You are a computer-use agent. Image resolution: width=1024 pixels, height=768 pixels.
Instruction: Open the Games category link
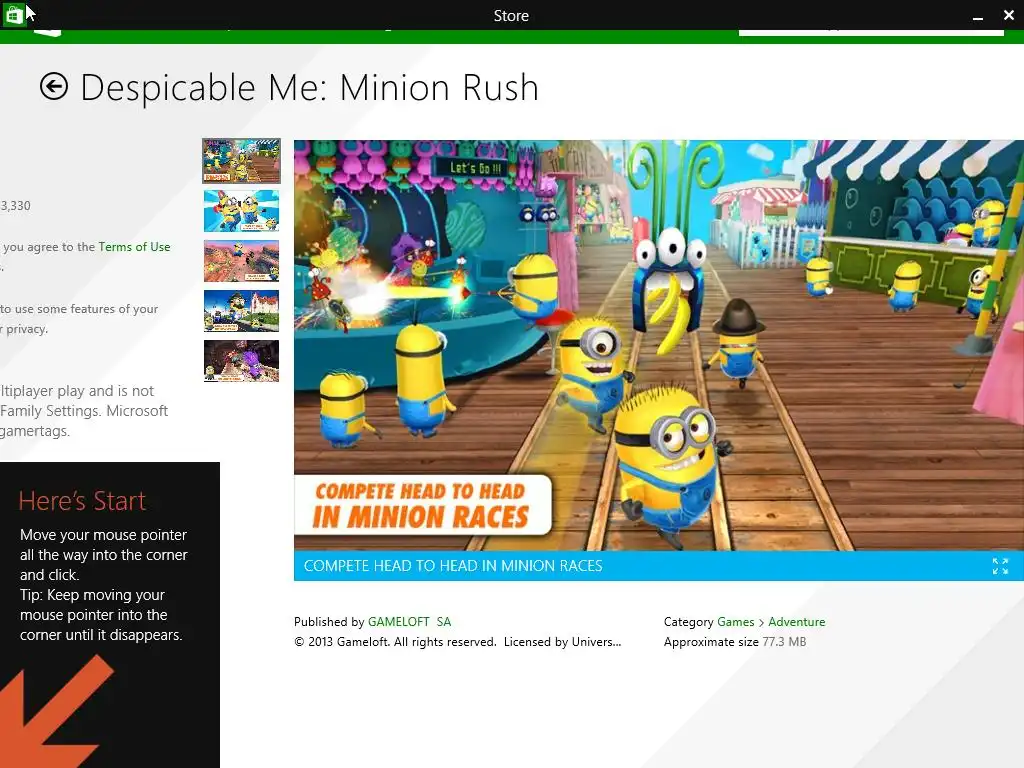pyautogui.click(x=735, y=622)
